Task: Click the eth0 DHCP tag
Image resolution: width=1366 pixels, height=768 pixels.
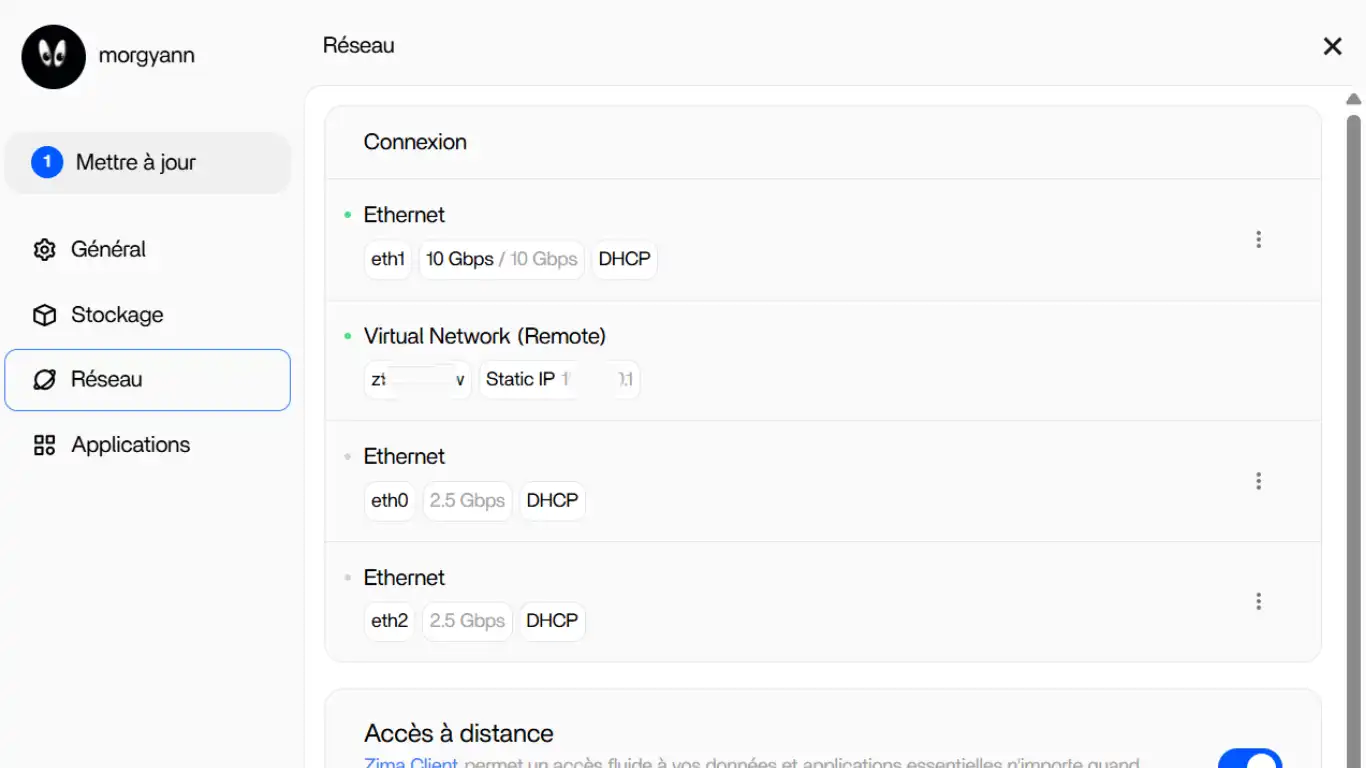Action: [x=552, y=500]
